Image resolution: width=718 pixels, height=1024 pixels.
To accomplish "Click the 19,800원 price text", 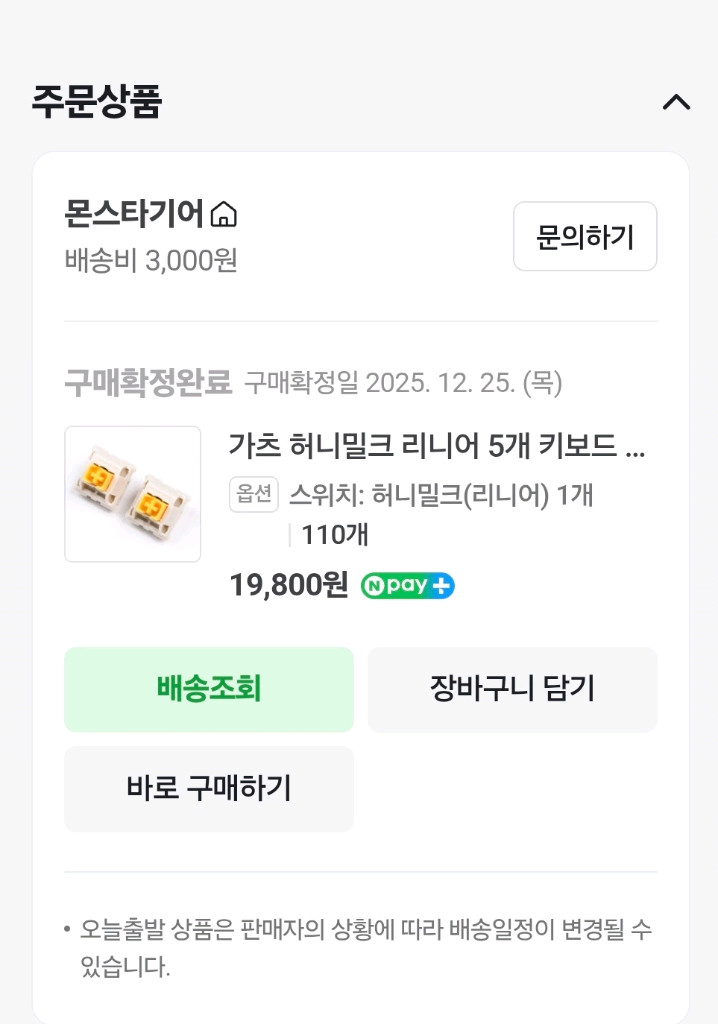I will pos(287,586).
